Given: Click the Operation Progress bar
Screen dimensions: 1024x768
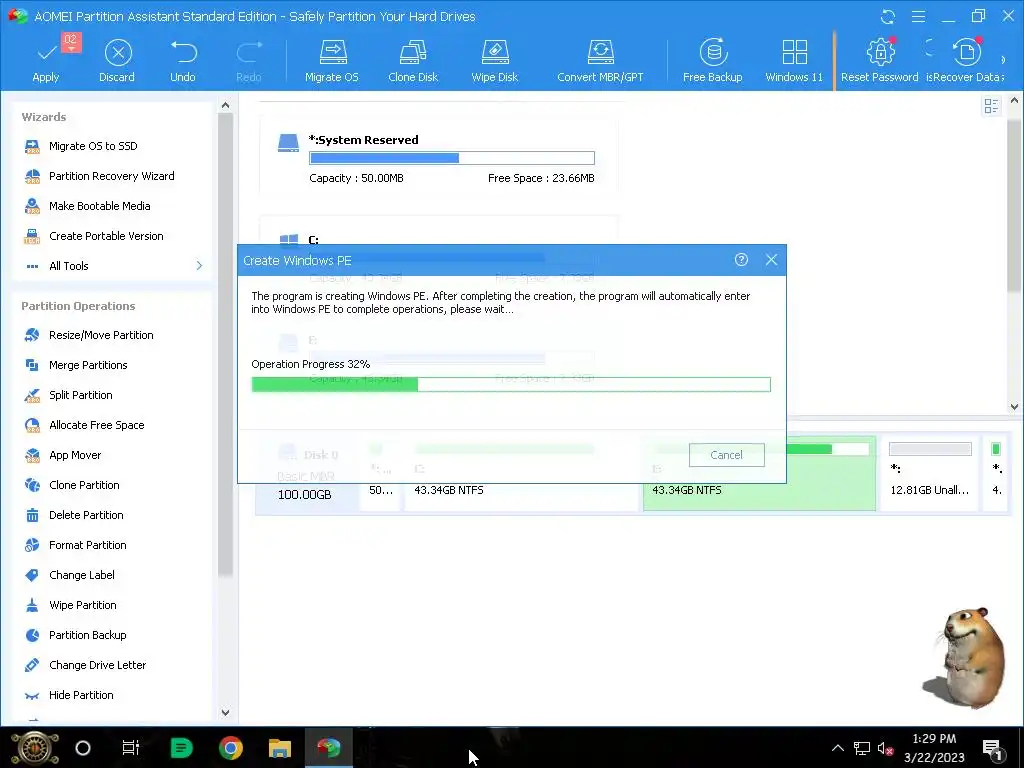Looking at the screenshot, I should pos(511,385).
